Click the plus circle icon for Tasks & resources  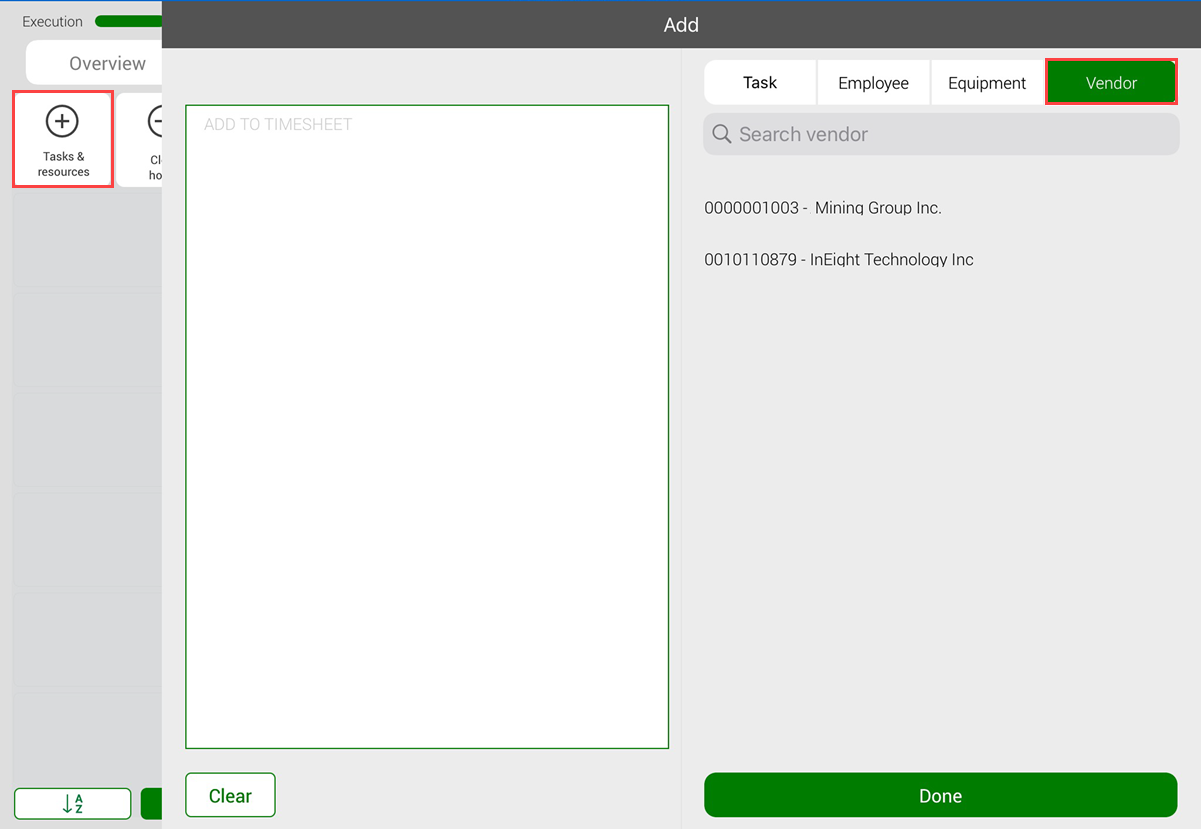(x=62, y=122)
